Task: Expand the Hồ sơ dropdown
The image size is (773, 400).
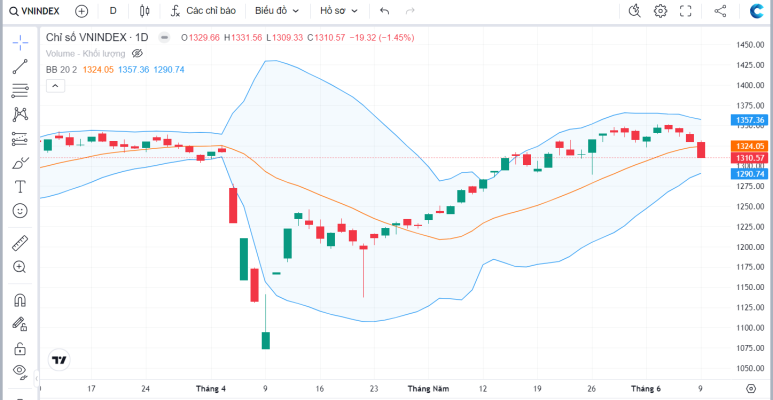Action: [x=339, y=11]
